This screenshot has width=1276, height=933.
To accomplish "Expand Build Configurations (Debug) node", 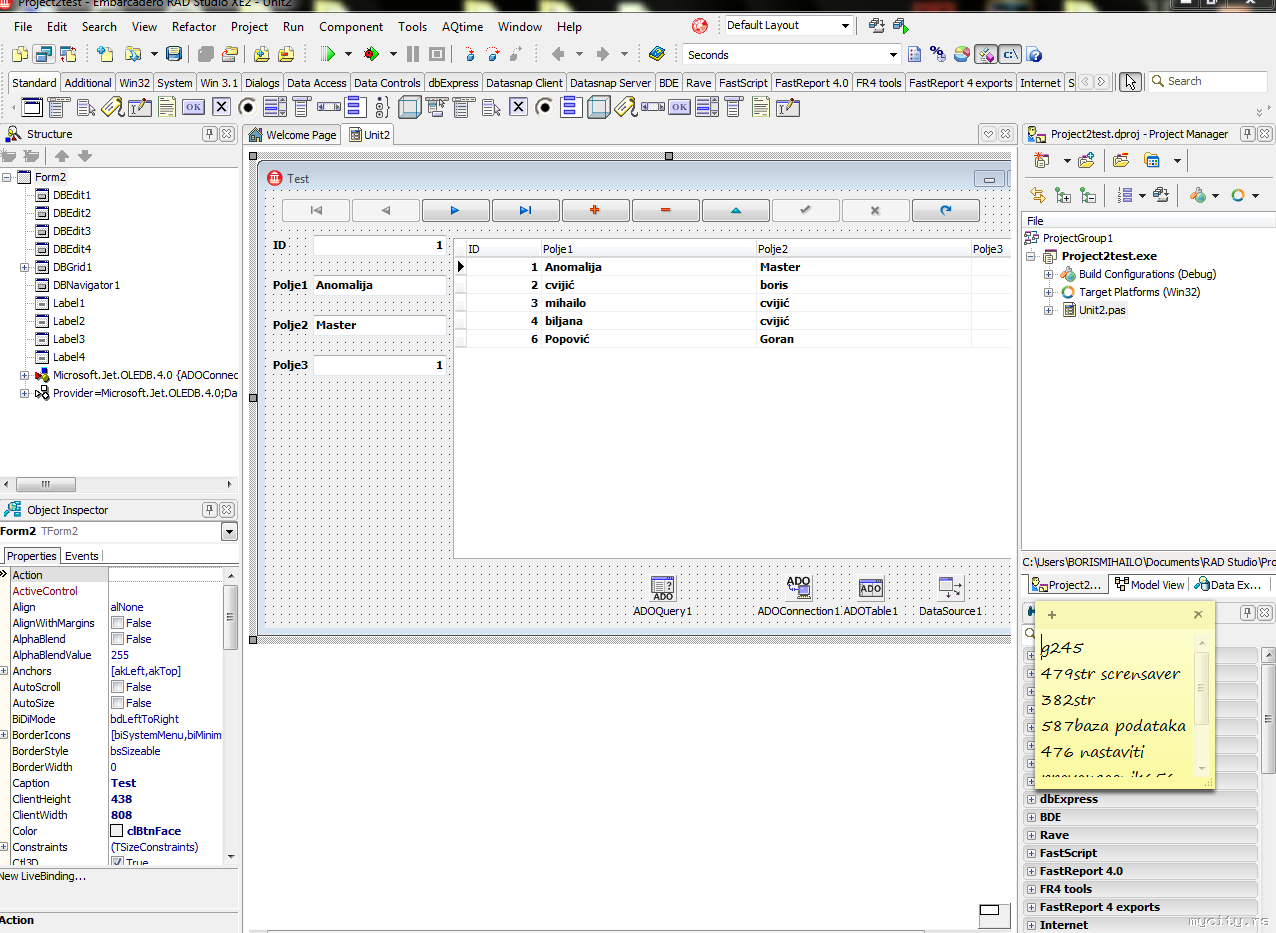I will [x=1048, y=274].
